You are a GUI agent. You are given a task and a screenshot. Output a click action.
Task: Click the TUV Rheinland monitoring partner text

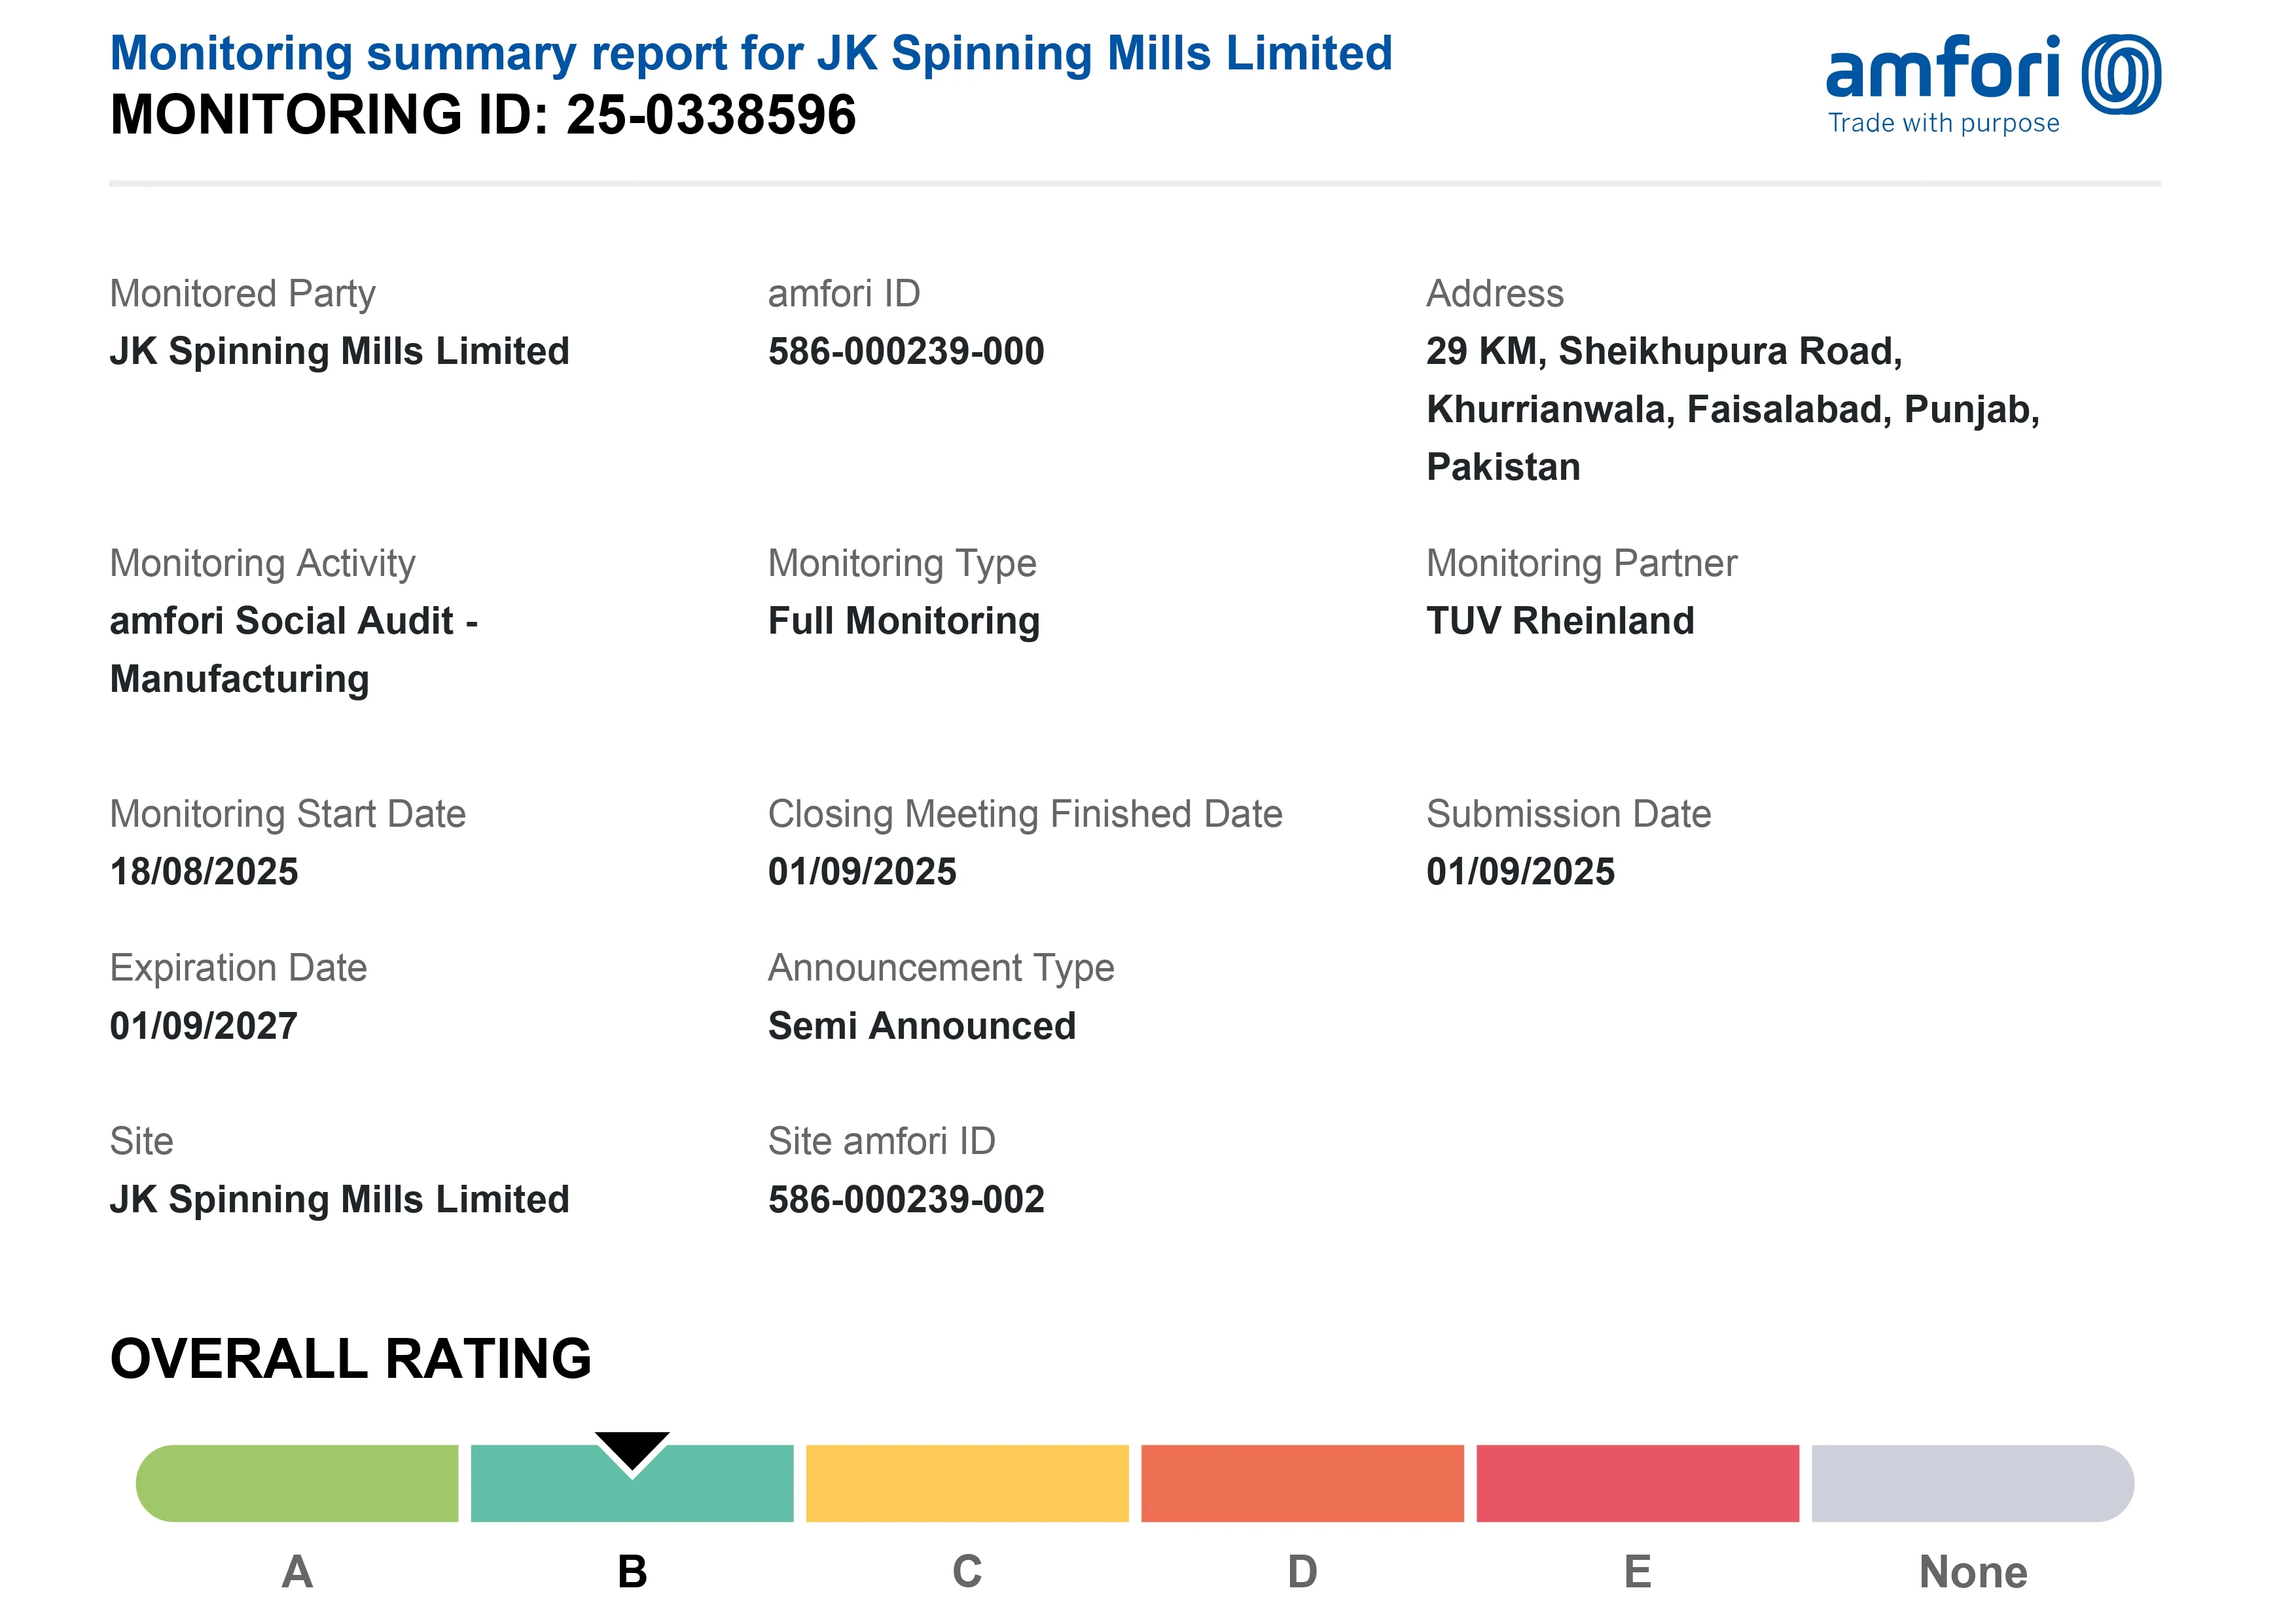pos(1560,621)
